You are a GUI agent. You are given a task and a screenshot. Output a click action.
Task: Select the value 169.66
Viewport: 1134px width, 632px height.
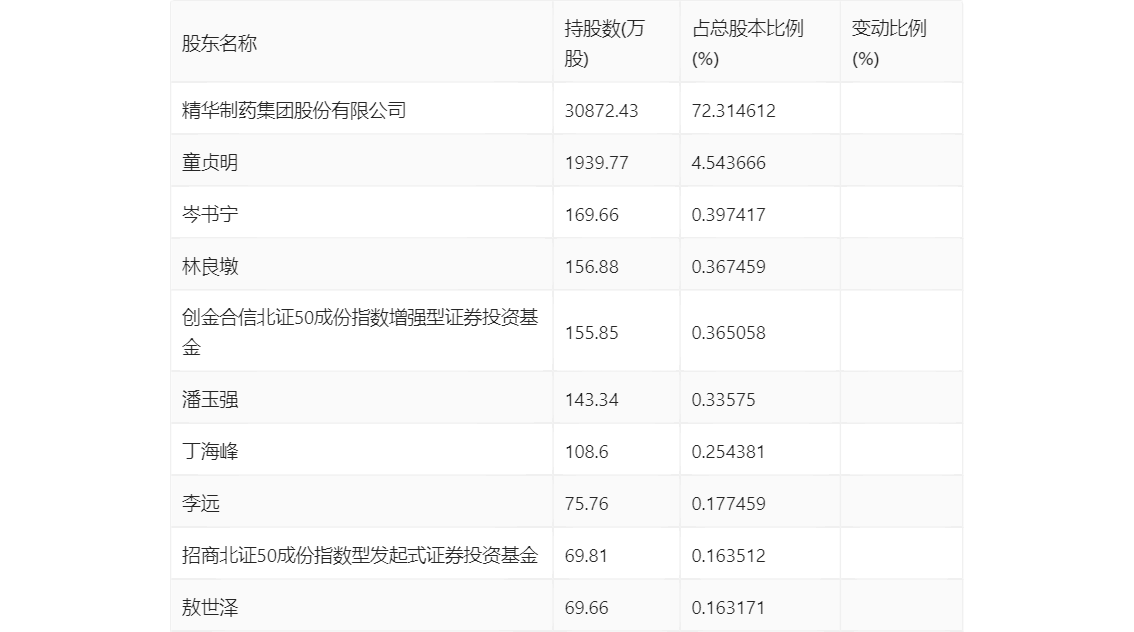point(591,215)
